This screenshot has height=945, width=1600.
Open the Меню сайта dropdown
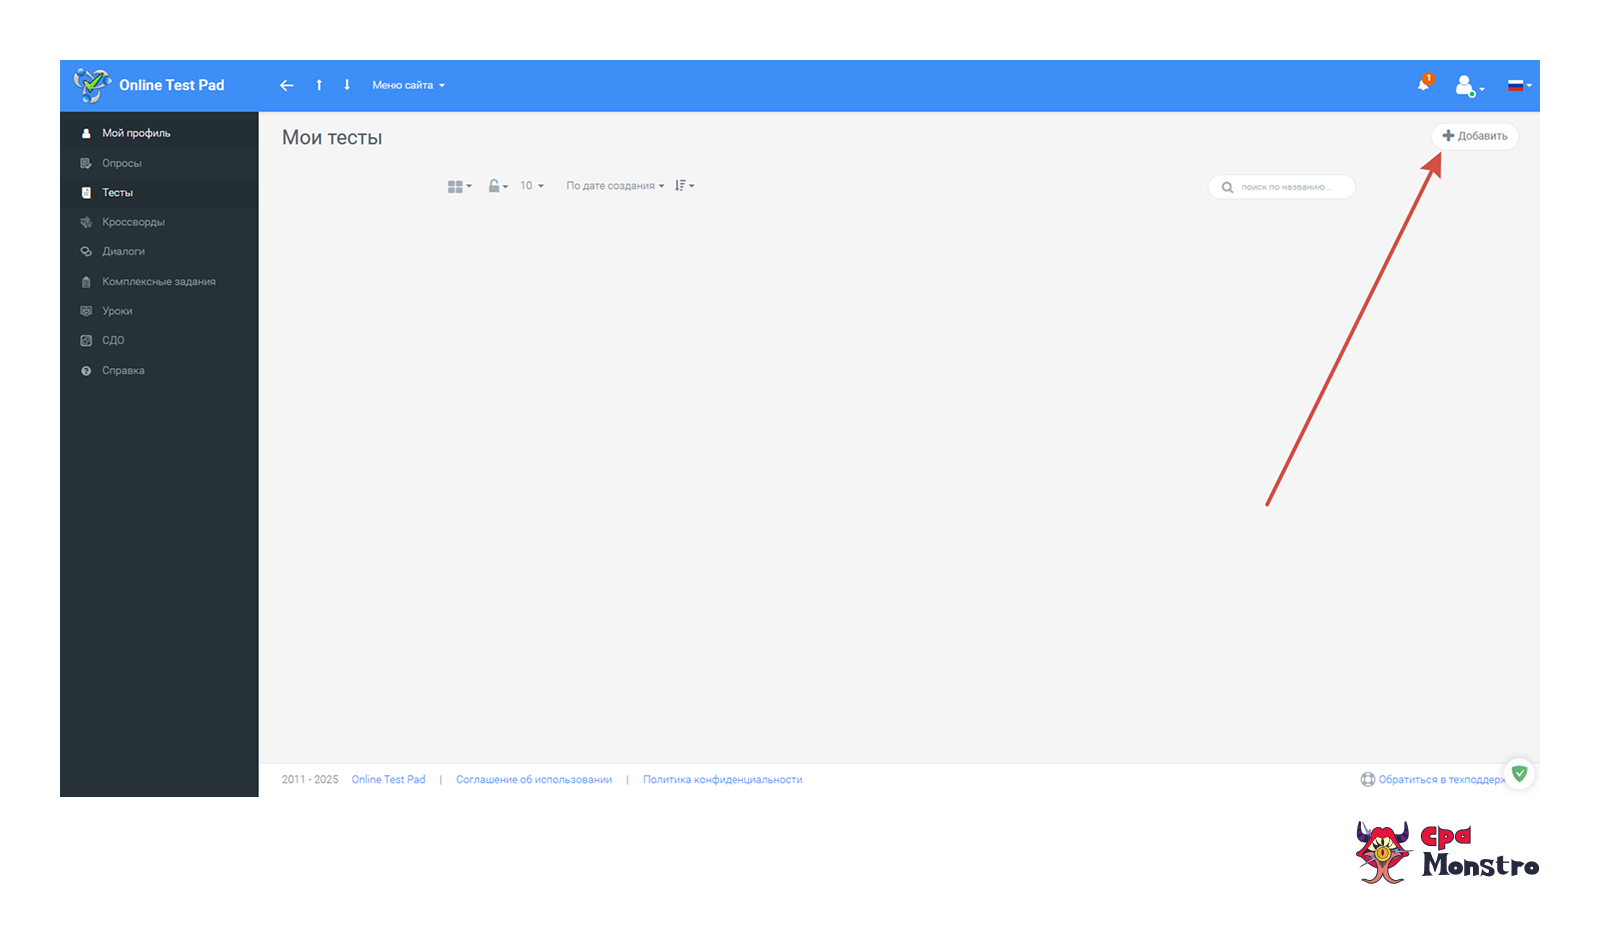coord(408,85)
